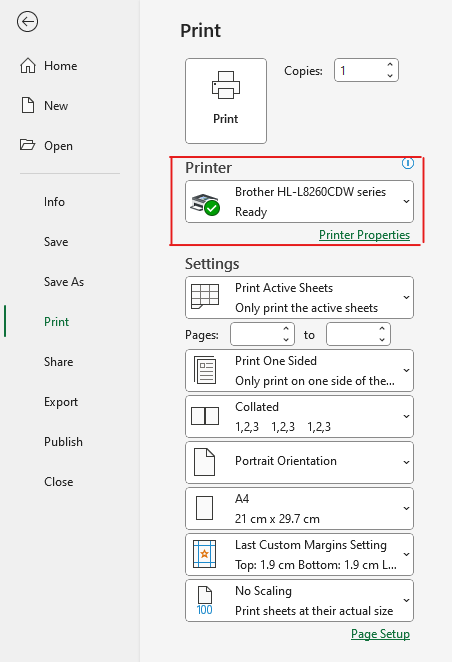Screen dimensions: 452x662
Task: Open the Page Setup link
Action: coord(380,634)
